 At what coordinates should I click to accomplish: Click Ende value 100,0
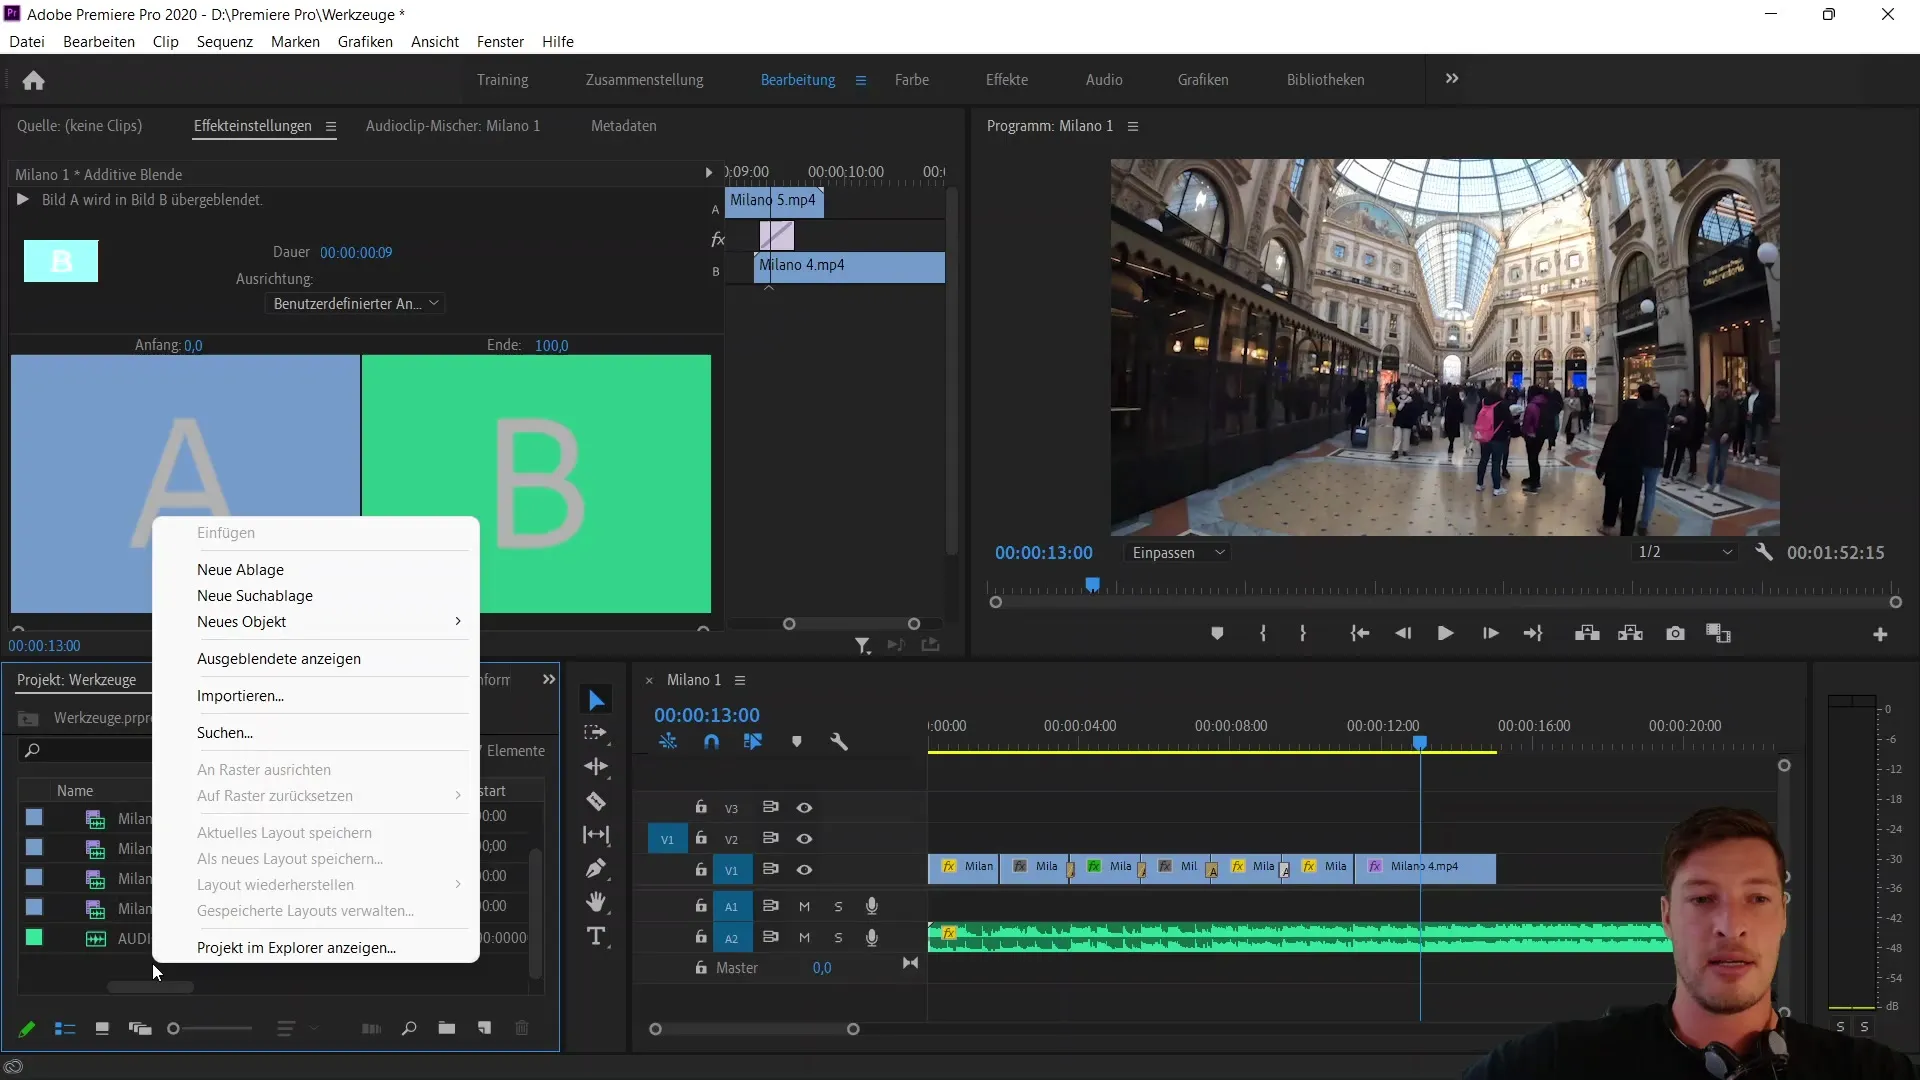point(551,345)
